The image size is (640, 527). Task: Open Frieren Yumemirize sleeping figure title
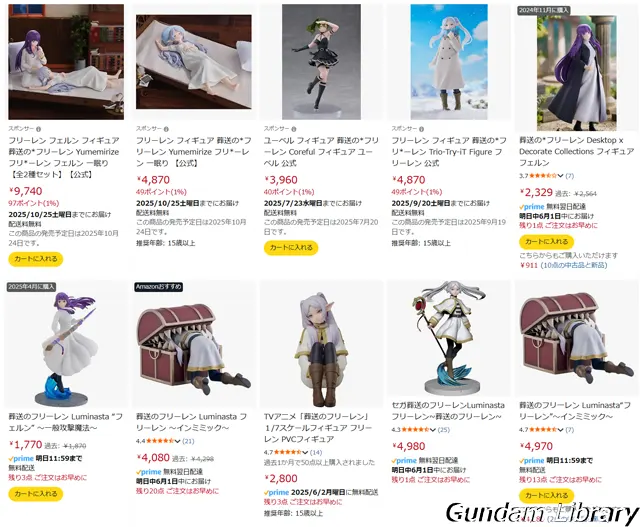click(x=193, y=152)
